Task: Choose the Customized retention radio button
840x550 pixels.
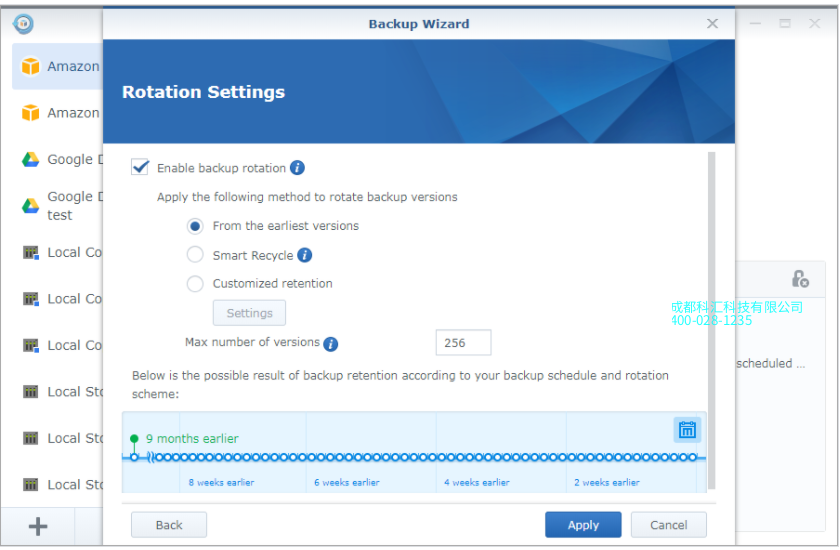Action: [x=195, y=284]
